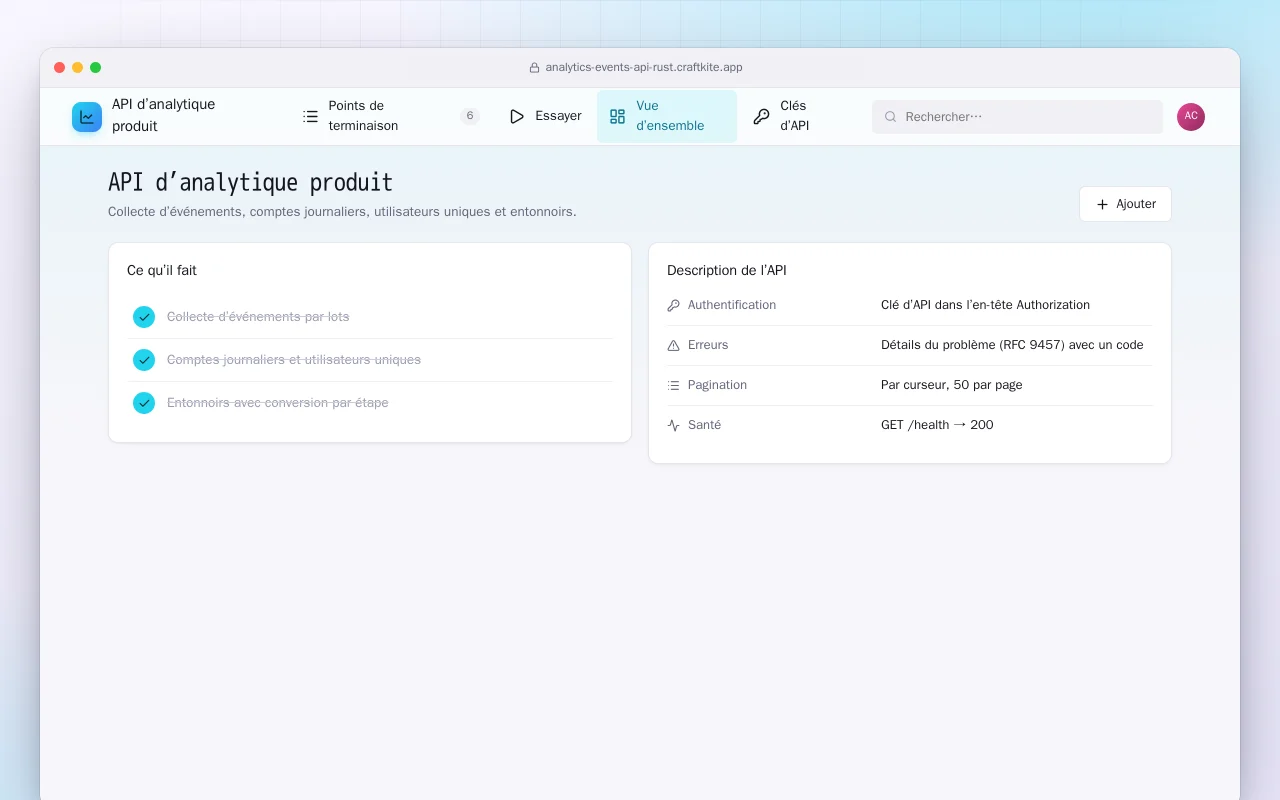
Task: Click the green maximize window button
Action: 96,68
